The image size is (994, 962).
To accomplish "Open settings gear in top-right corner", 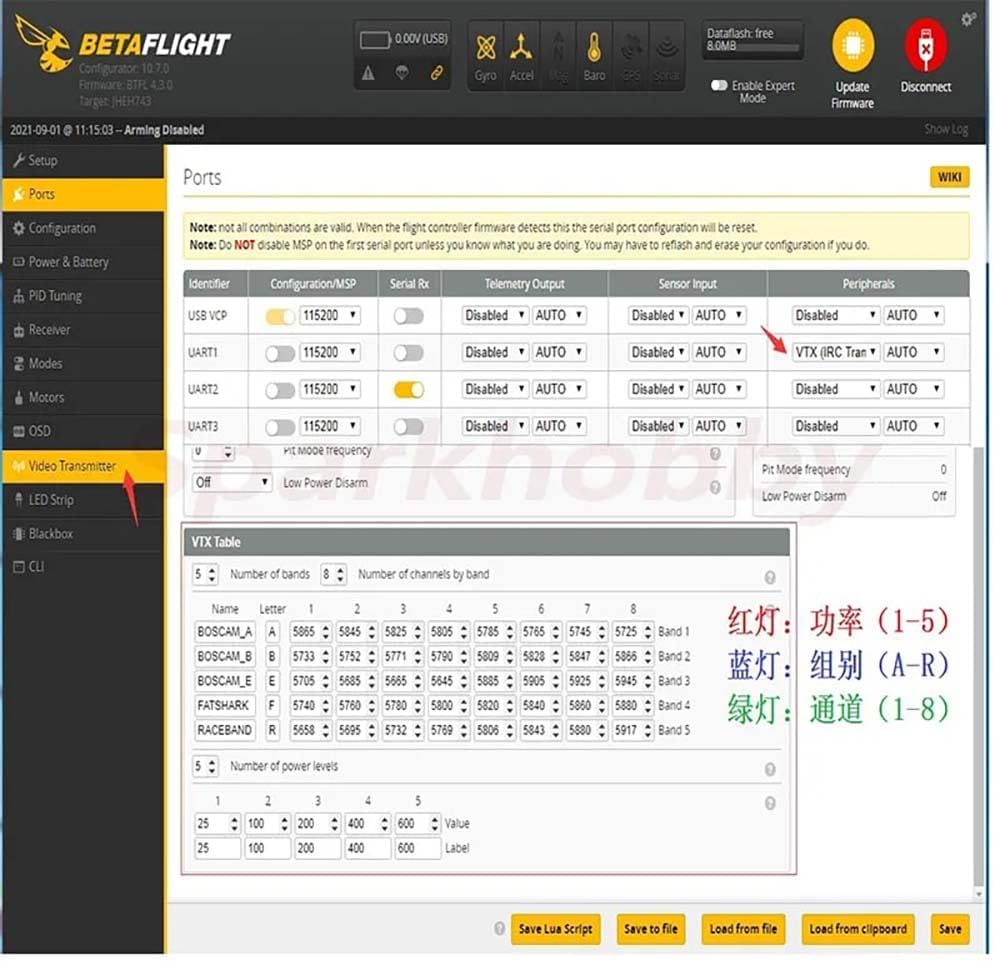I will (x=968, y=19).
